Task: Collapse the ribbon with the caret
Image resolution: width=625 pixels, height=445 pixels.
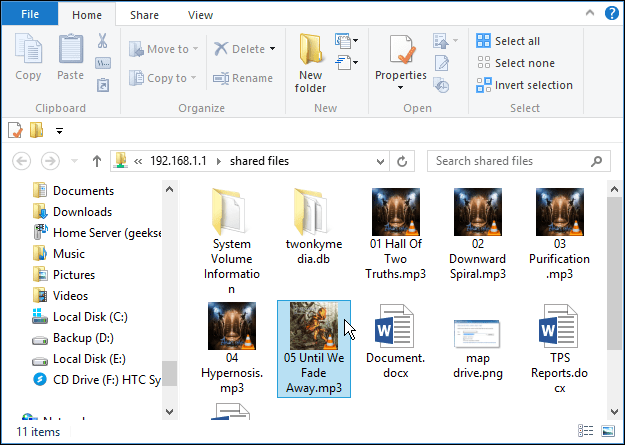Action: pyautogui.click(x=590, y=13)
